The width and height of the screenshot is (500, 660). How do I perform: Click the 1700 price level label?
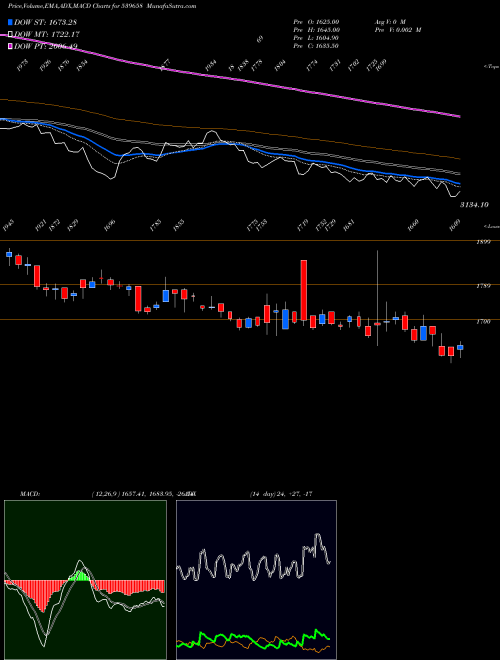(482, 322)
